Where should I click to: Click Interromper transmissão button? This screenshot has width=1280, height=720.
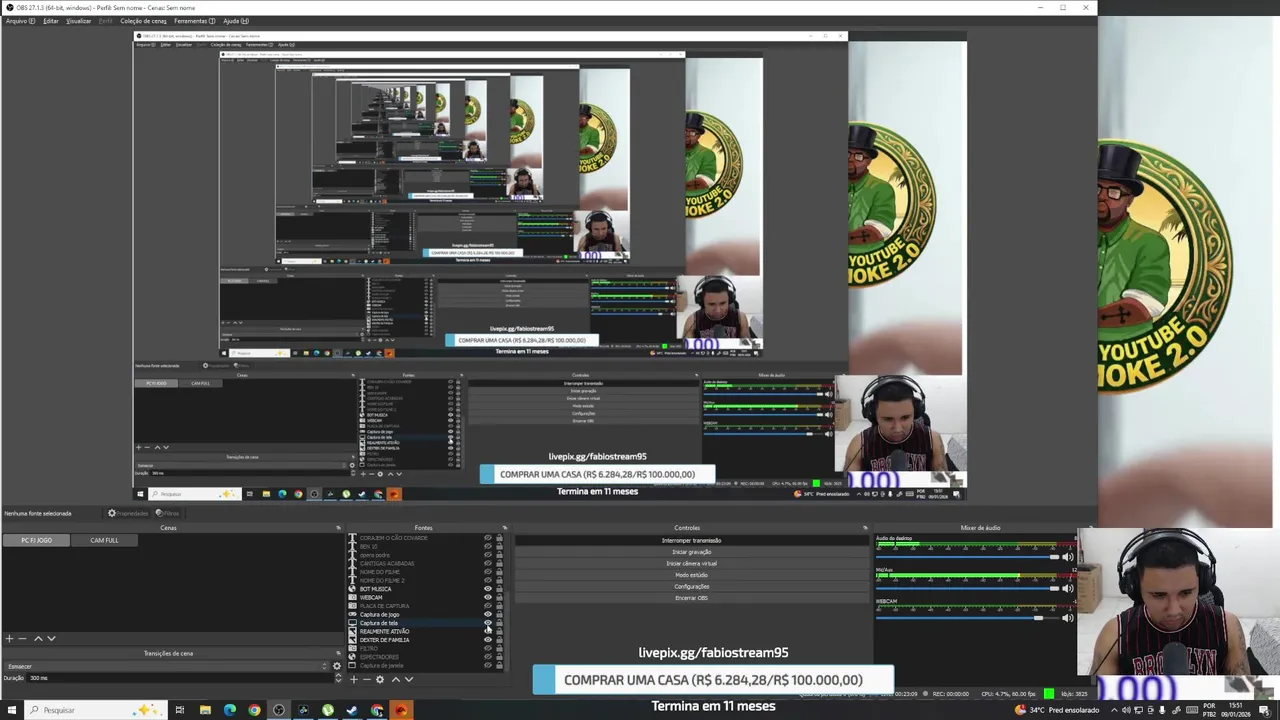pos(691,540)
